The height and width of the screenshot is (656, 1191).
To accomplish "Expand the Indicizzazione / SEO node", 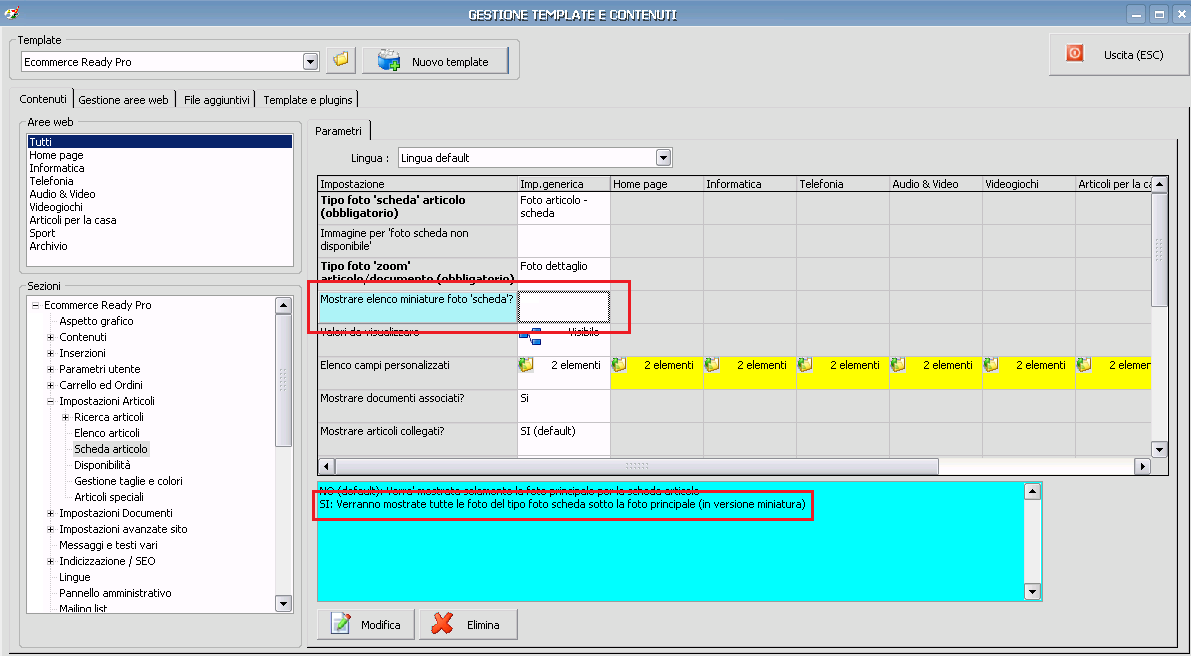I will 51,561.
